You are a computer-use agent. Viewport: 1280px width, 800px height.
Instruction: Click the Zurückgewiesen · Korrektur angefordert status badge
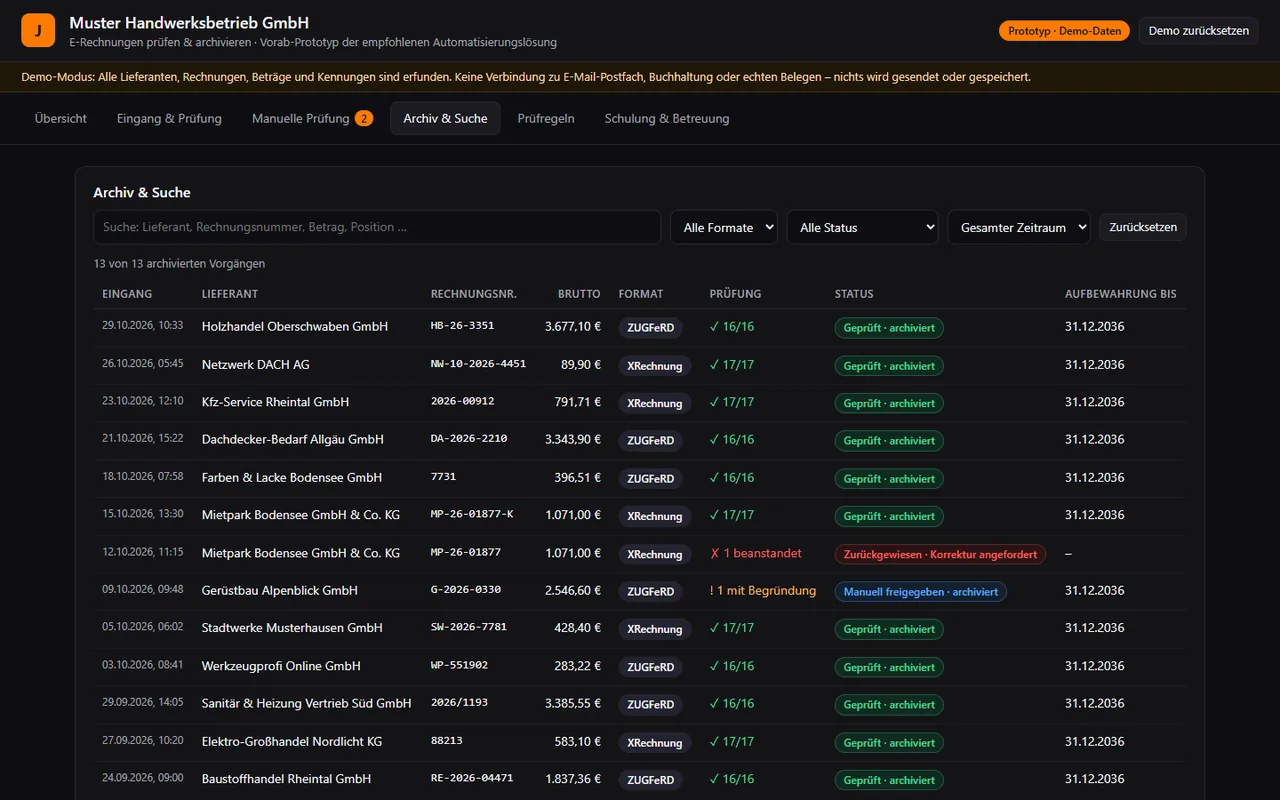[x=940, y=554]
